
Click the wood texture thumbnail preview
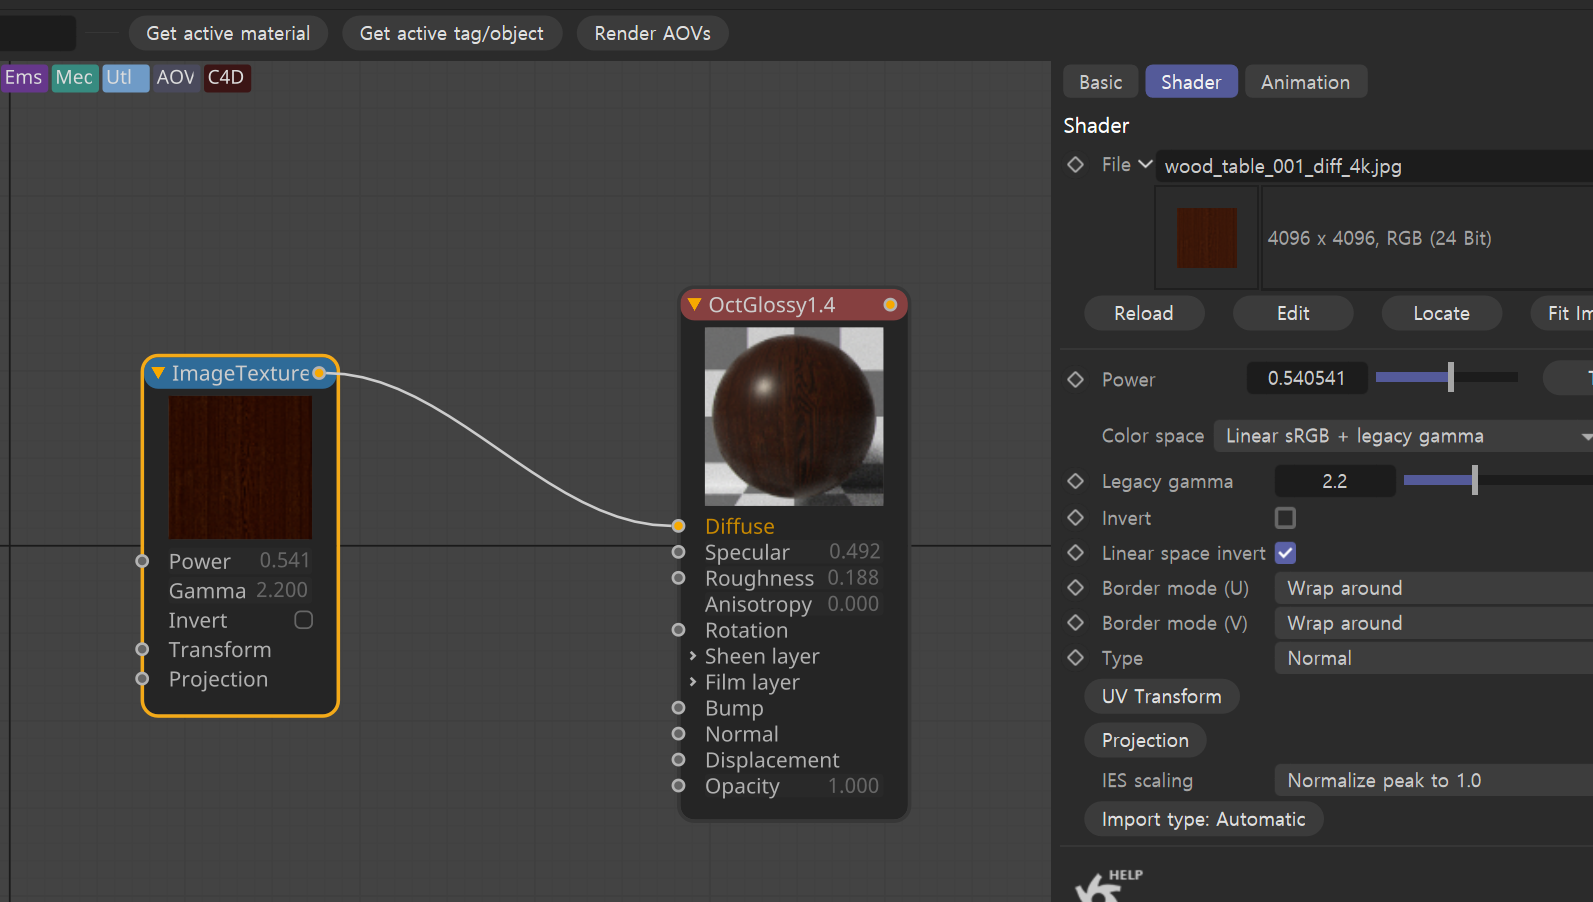[x=1206, y=238]
